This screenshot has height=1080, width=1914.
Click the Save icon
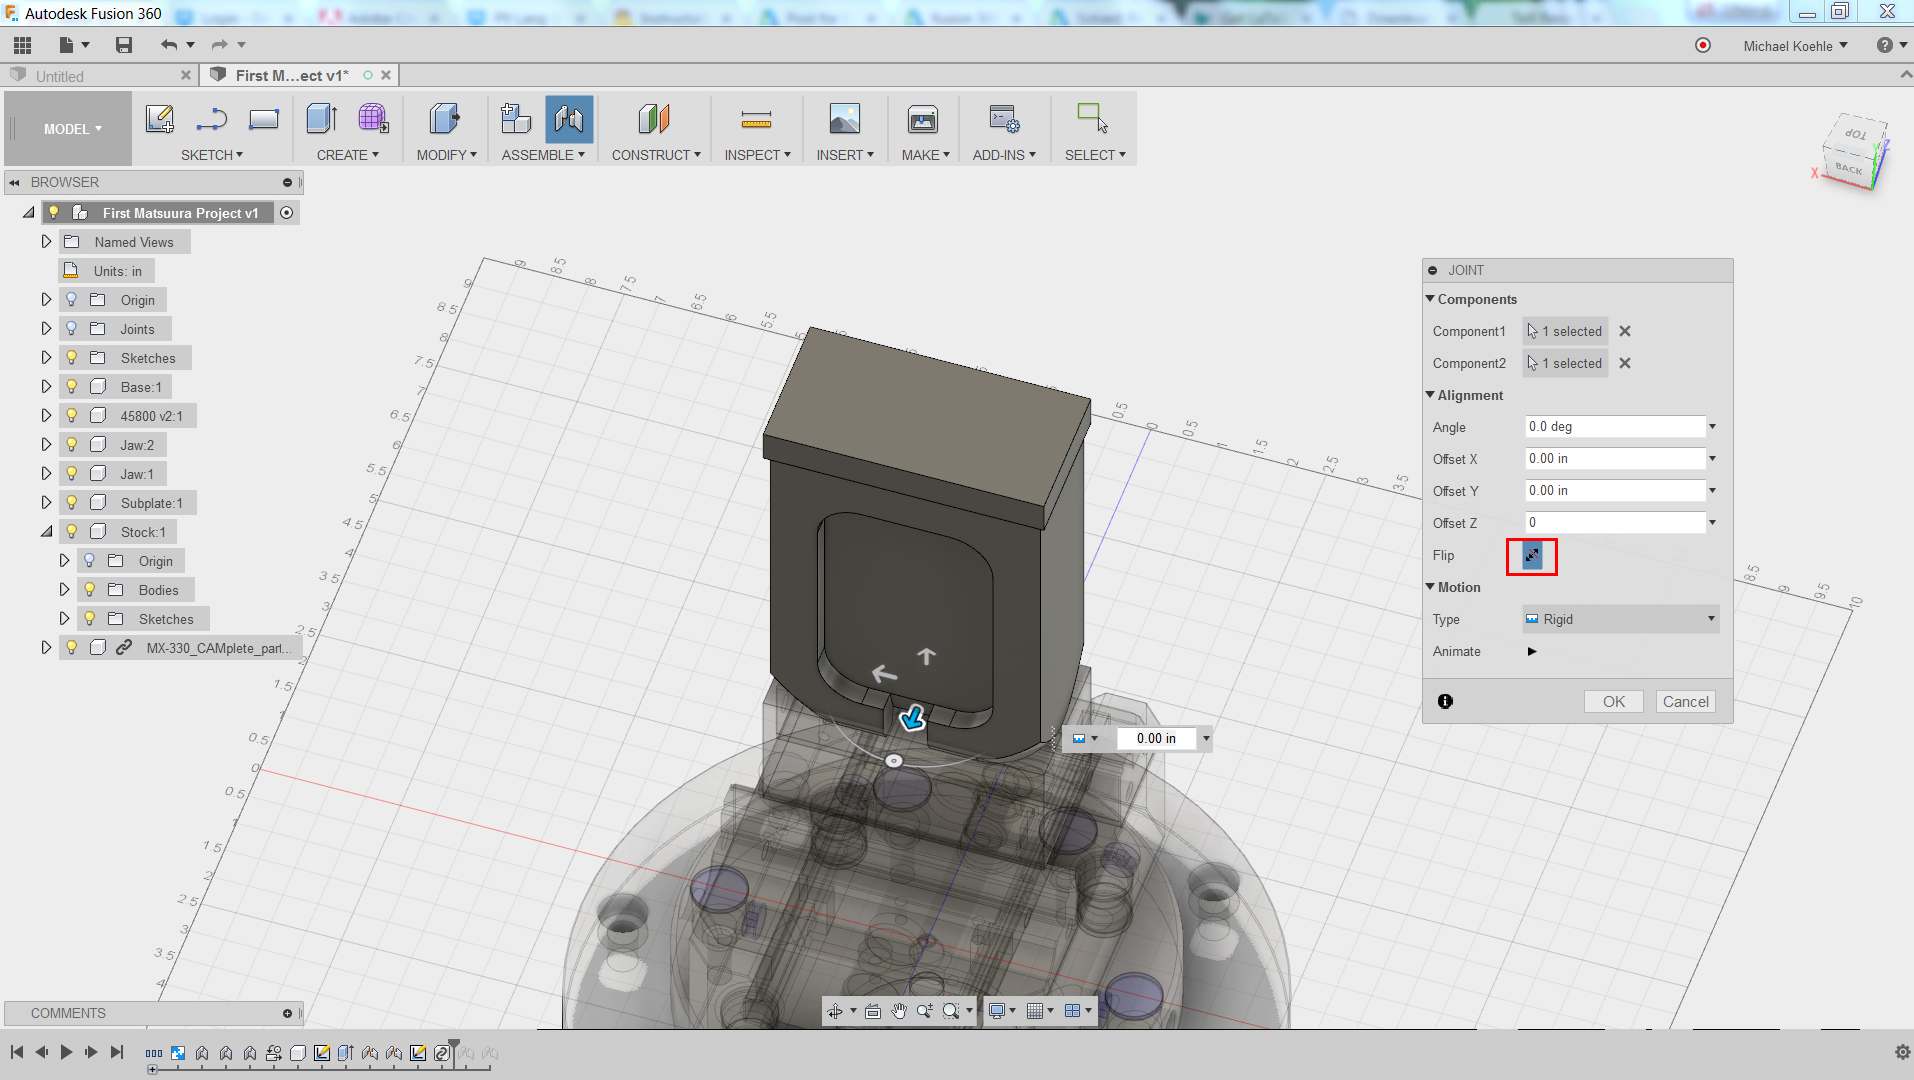pyautogui.click(x=124, y=45)
